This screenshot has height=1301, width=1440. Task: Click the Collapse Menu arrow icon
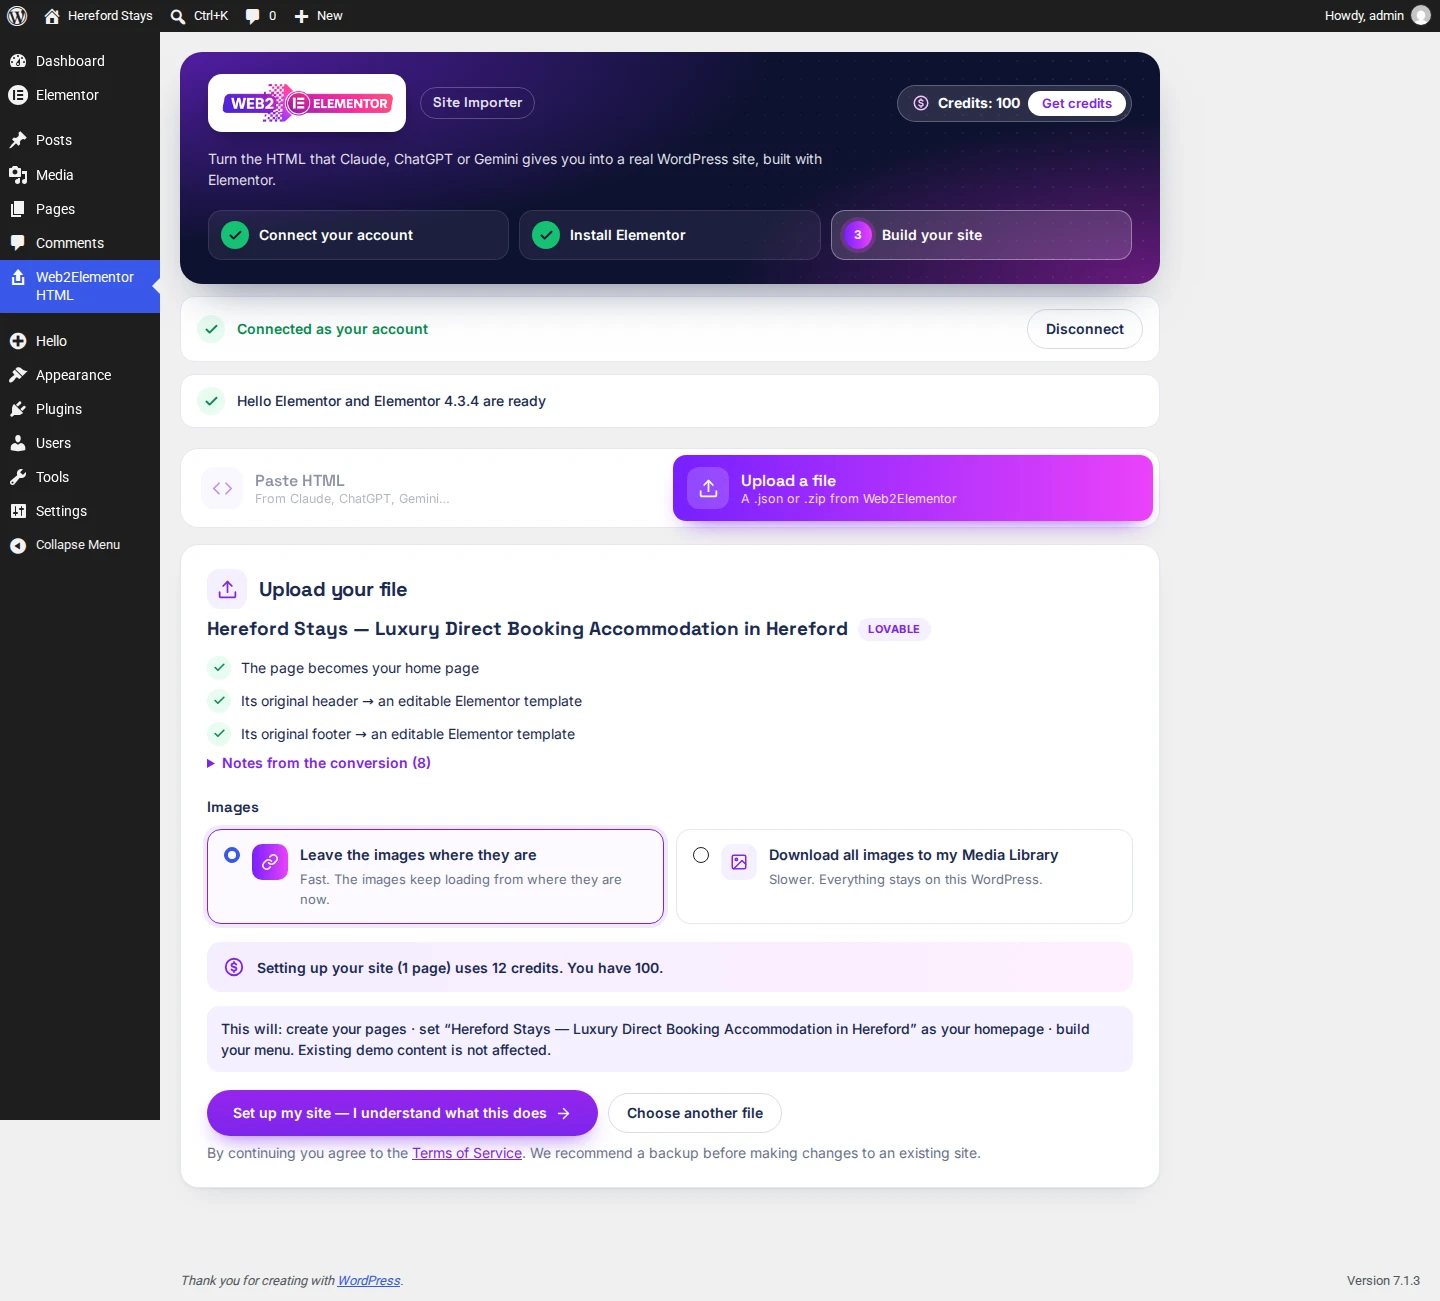click(x=18, y=545)
